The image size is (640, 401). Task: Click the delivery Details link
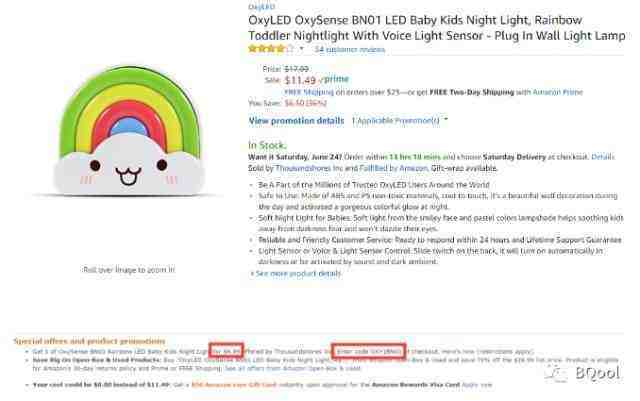tap(602, 157)
